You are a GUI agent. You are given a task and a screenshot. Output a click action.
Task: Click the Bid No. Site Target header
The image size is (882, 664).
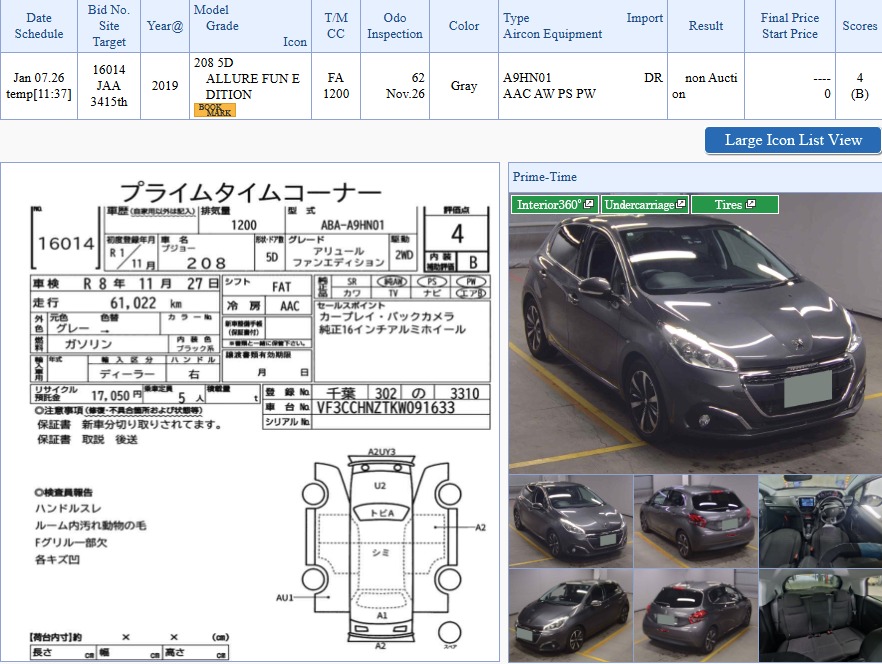[109, 26]
